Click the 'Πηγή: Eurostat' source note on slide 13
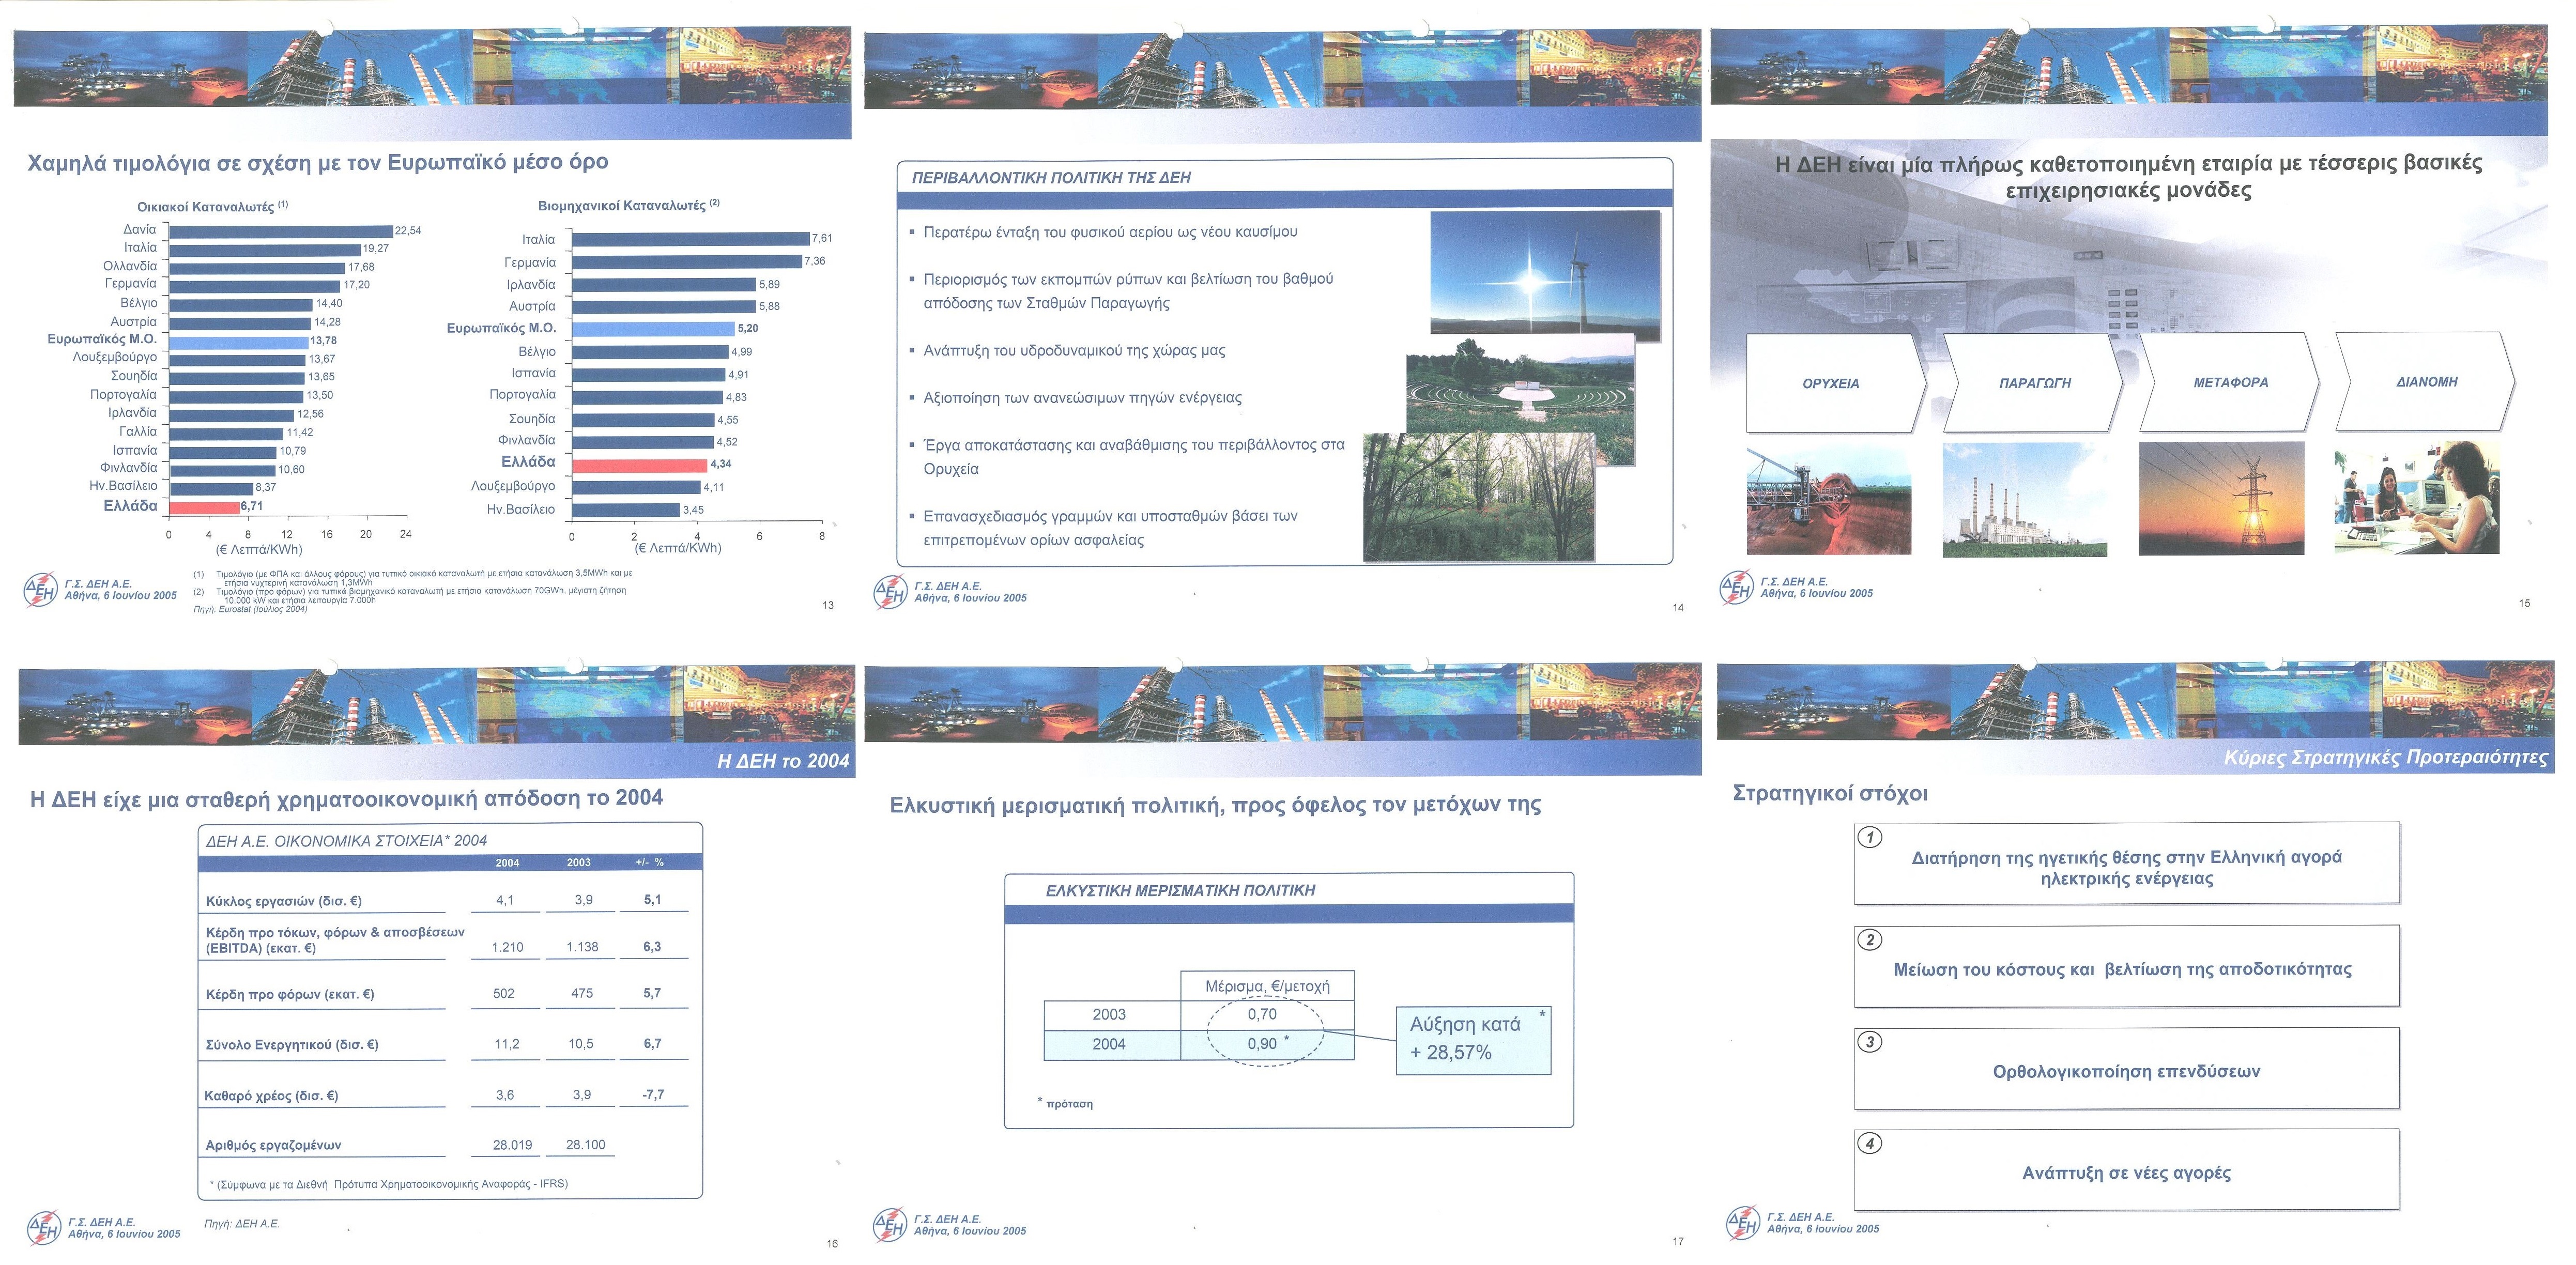This screenshot has height=1265, width=2576. (x=250, y=609)
